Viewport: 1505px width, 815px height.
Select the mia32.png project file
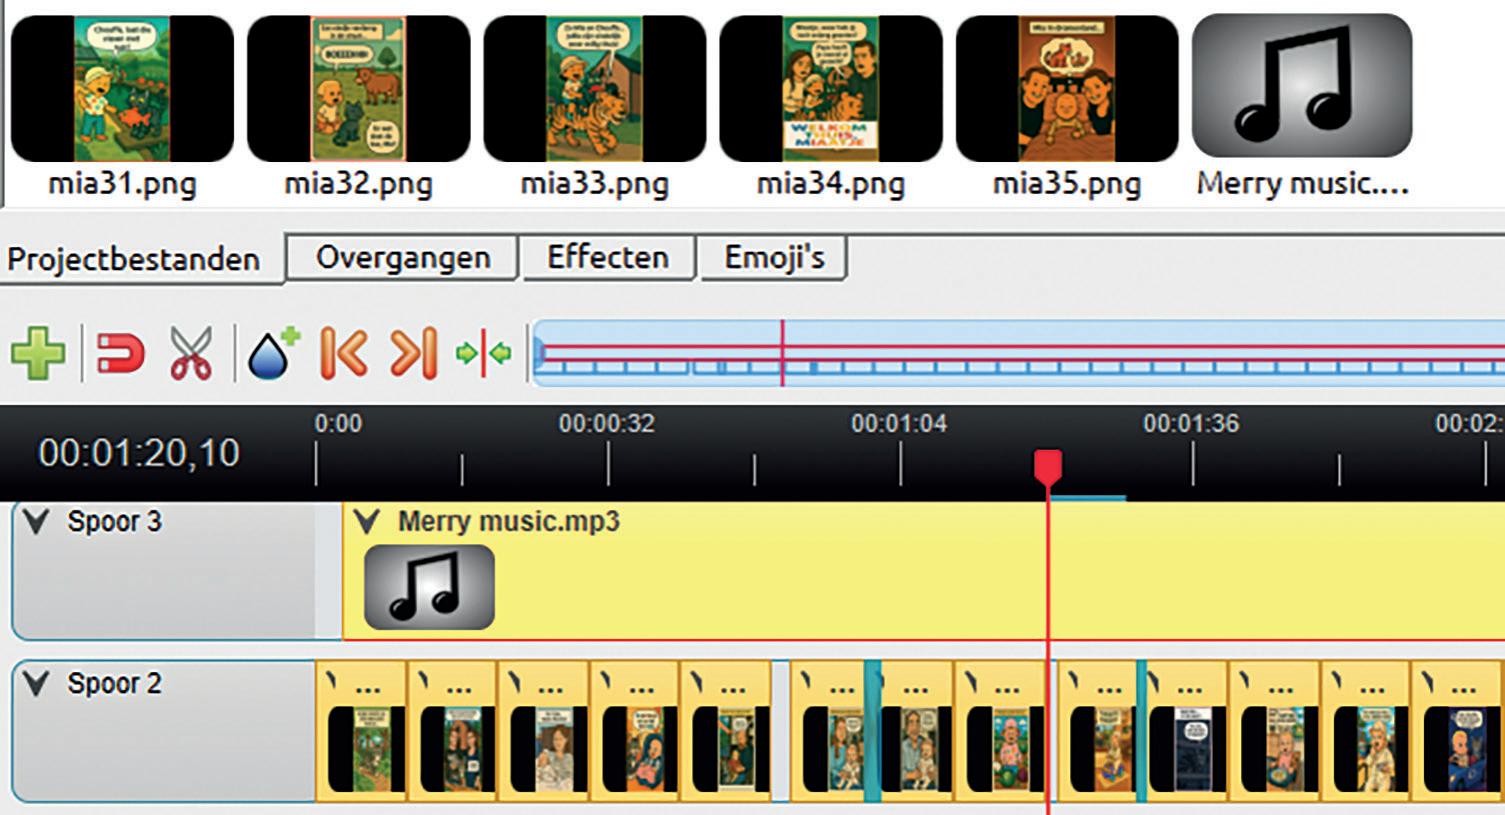[358, 89]
